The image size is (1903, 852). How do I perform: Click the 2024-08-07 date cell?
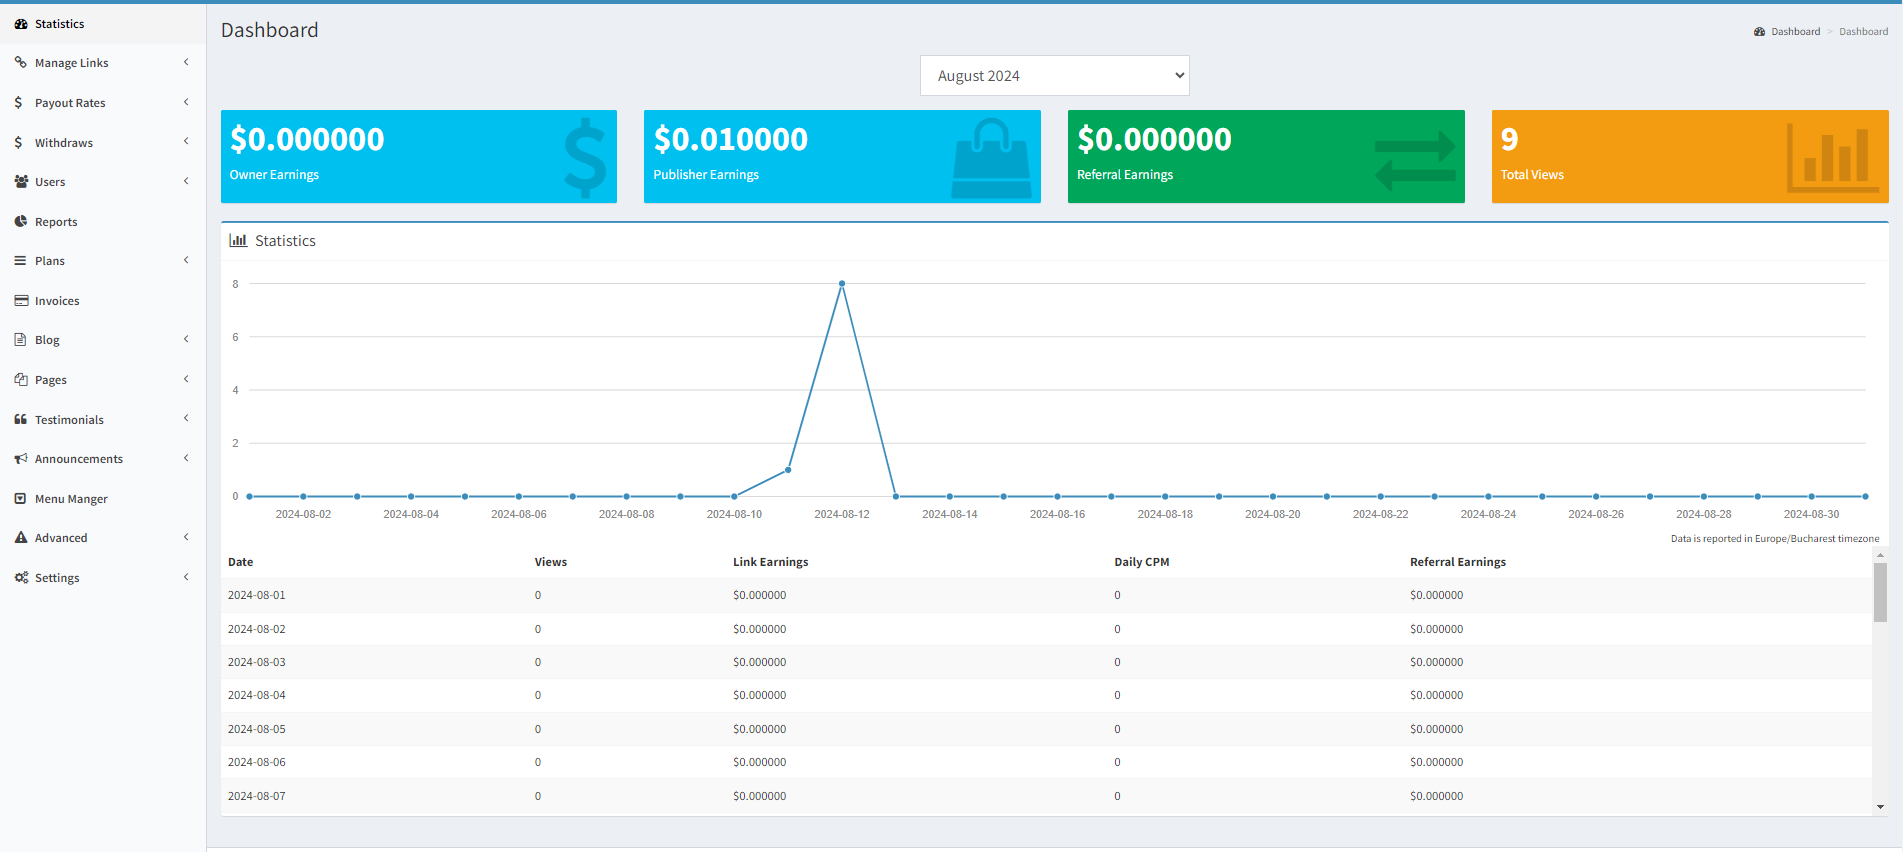pos(257,796)
